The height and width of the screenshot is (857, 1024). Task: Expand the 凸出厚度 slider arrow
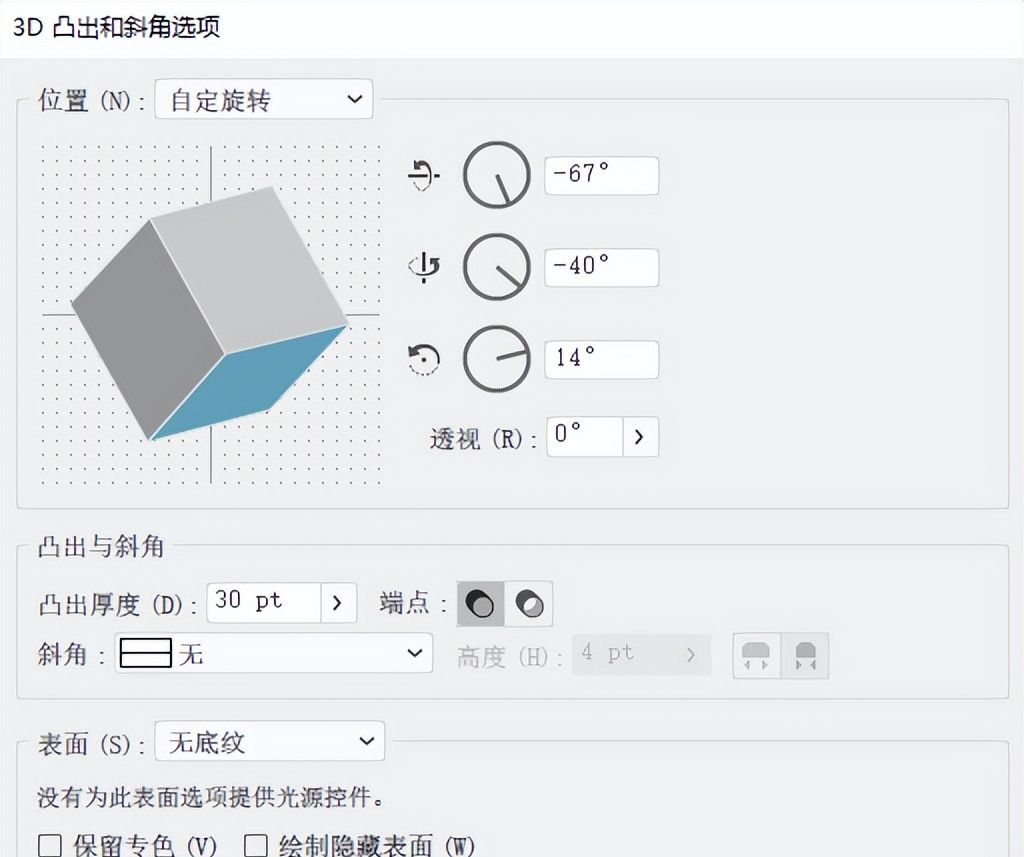pos(338,602)
